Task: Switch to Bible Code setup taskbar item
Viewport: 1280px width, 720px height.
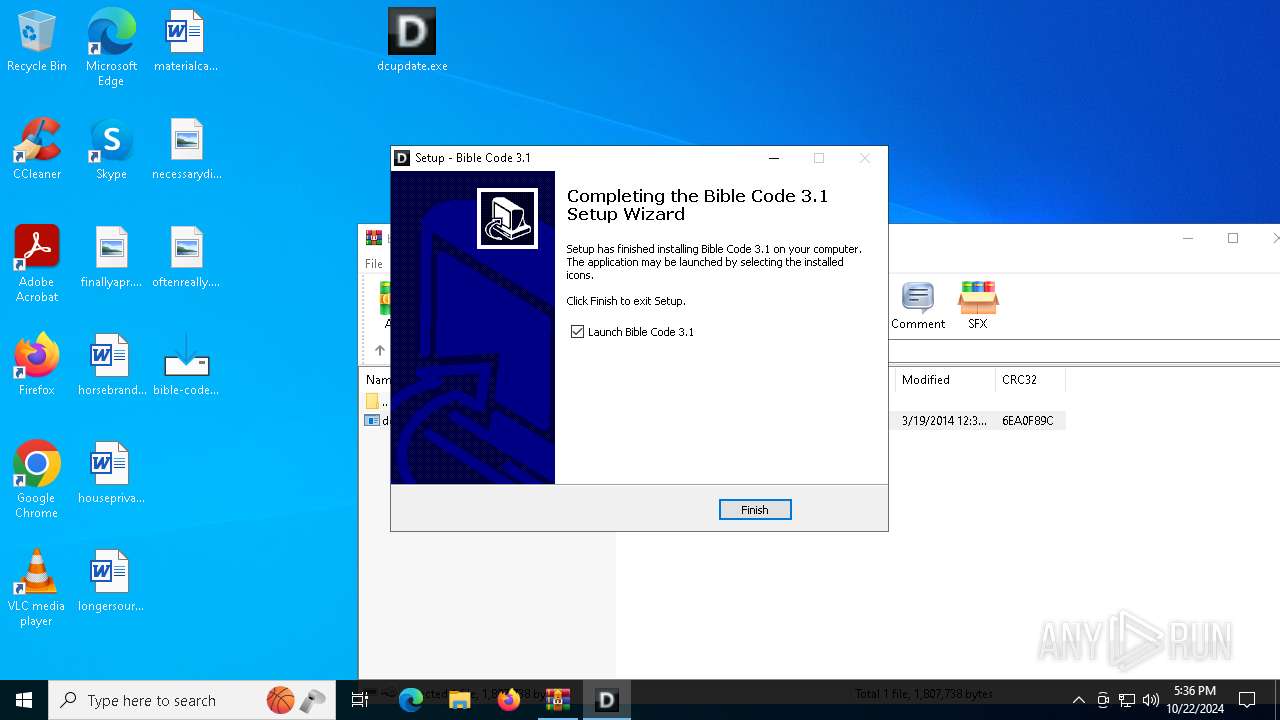Action: pyautogui.click(x=607, y=700)
